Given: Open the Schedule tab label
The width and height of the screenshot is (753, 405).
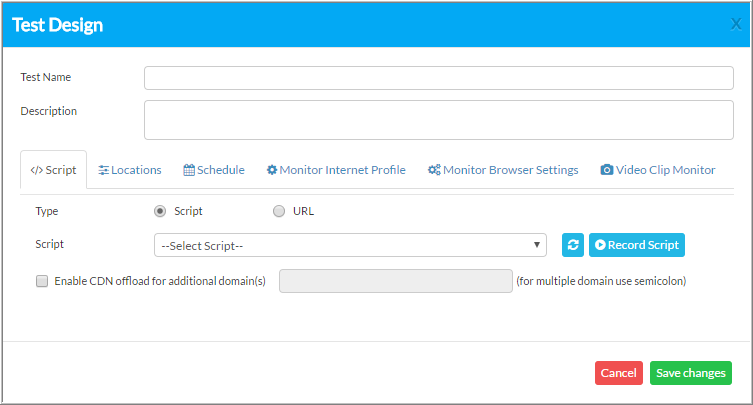Looking at the screenshot, I should [220, 170].
